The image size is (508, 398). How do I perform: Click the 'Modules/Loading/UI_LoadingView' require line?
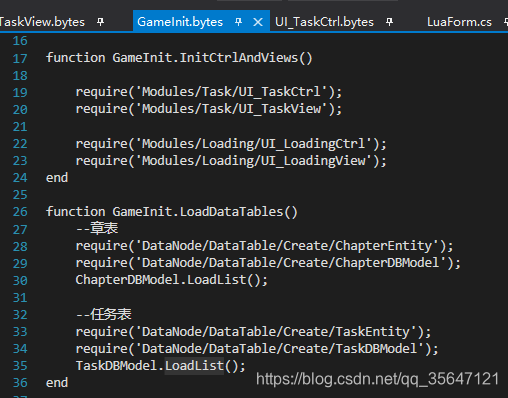coord(231,161)
